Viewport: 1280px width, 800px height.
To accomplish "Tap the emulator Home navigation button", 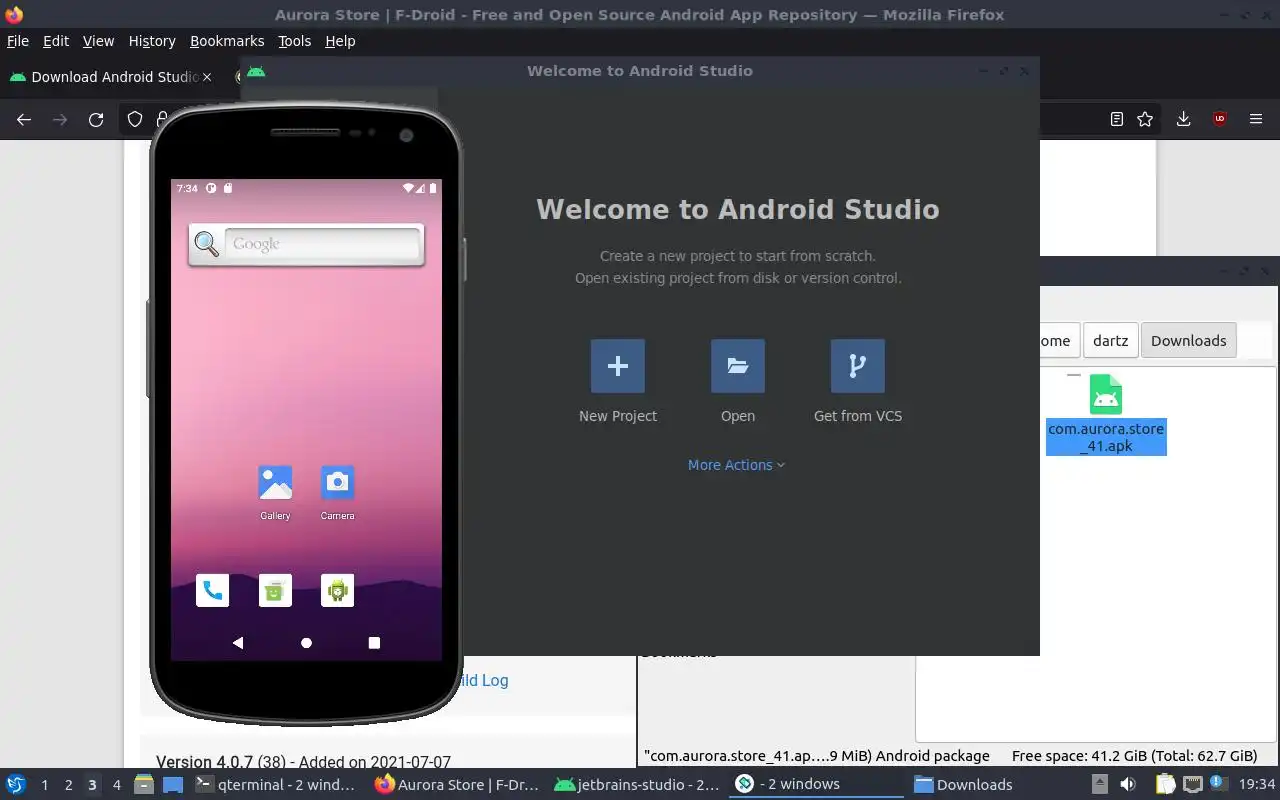I will pos(306,643).
